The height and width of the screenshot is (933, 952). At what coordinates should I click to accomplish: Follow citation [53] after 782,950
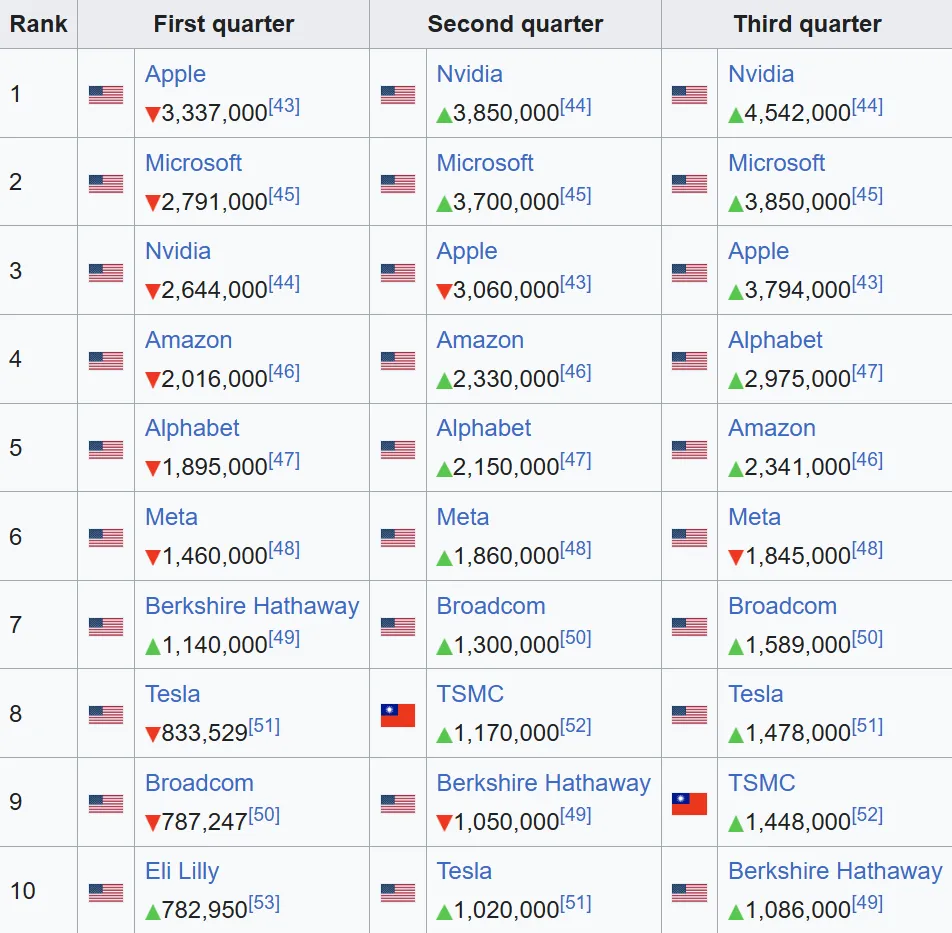264,903
